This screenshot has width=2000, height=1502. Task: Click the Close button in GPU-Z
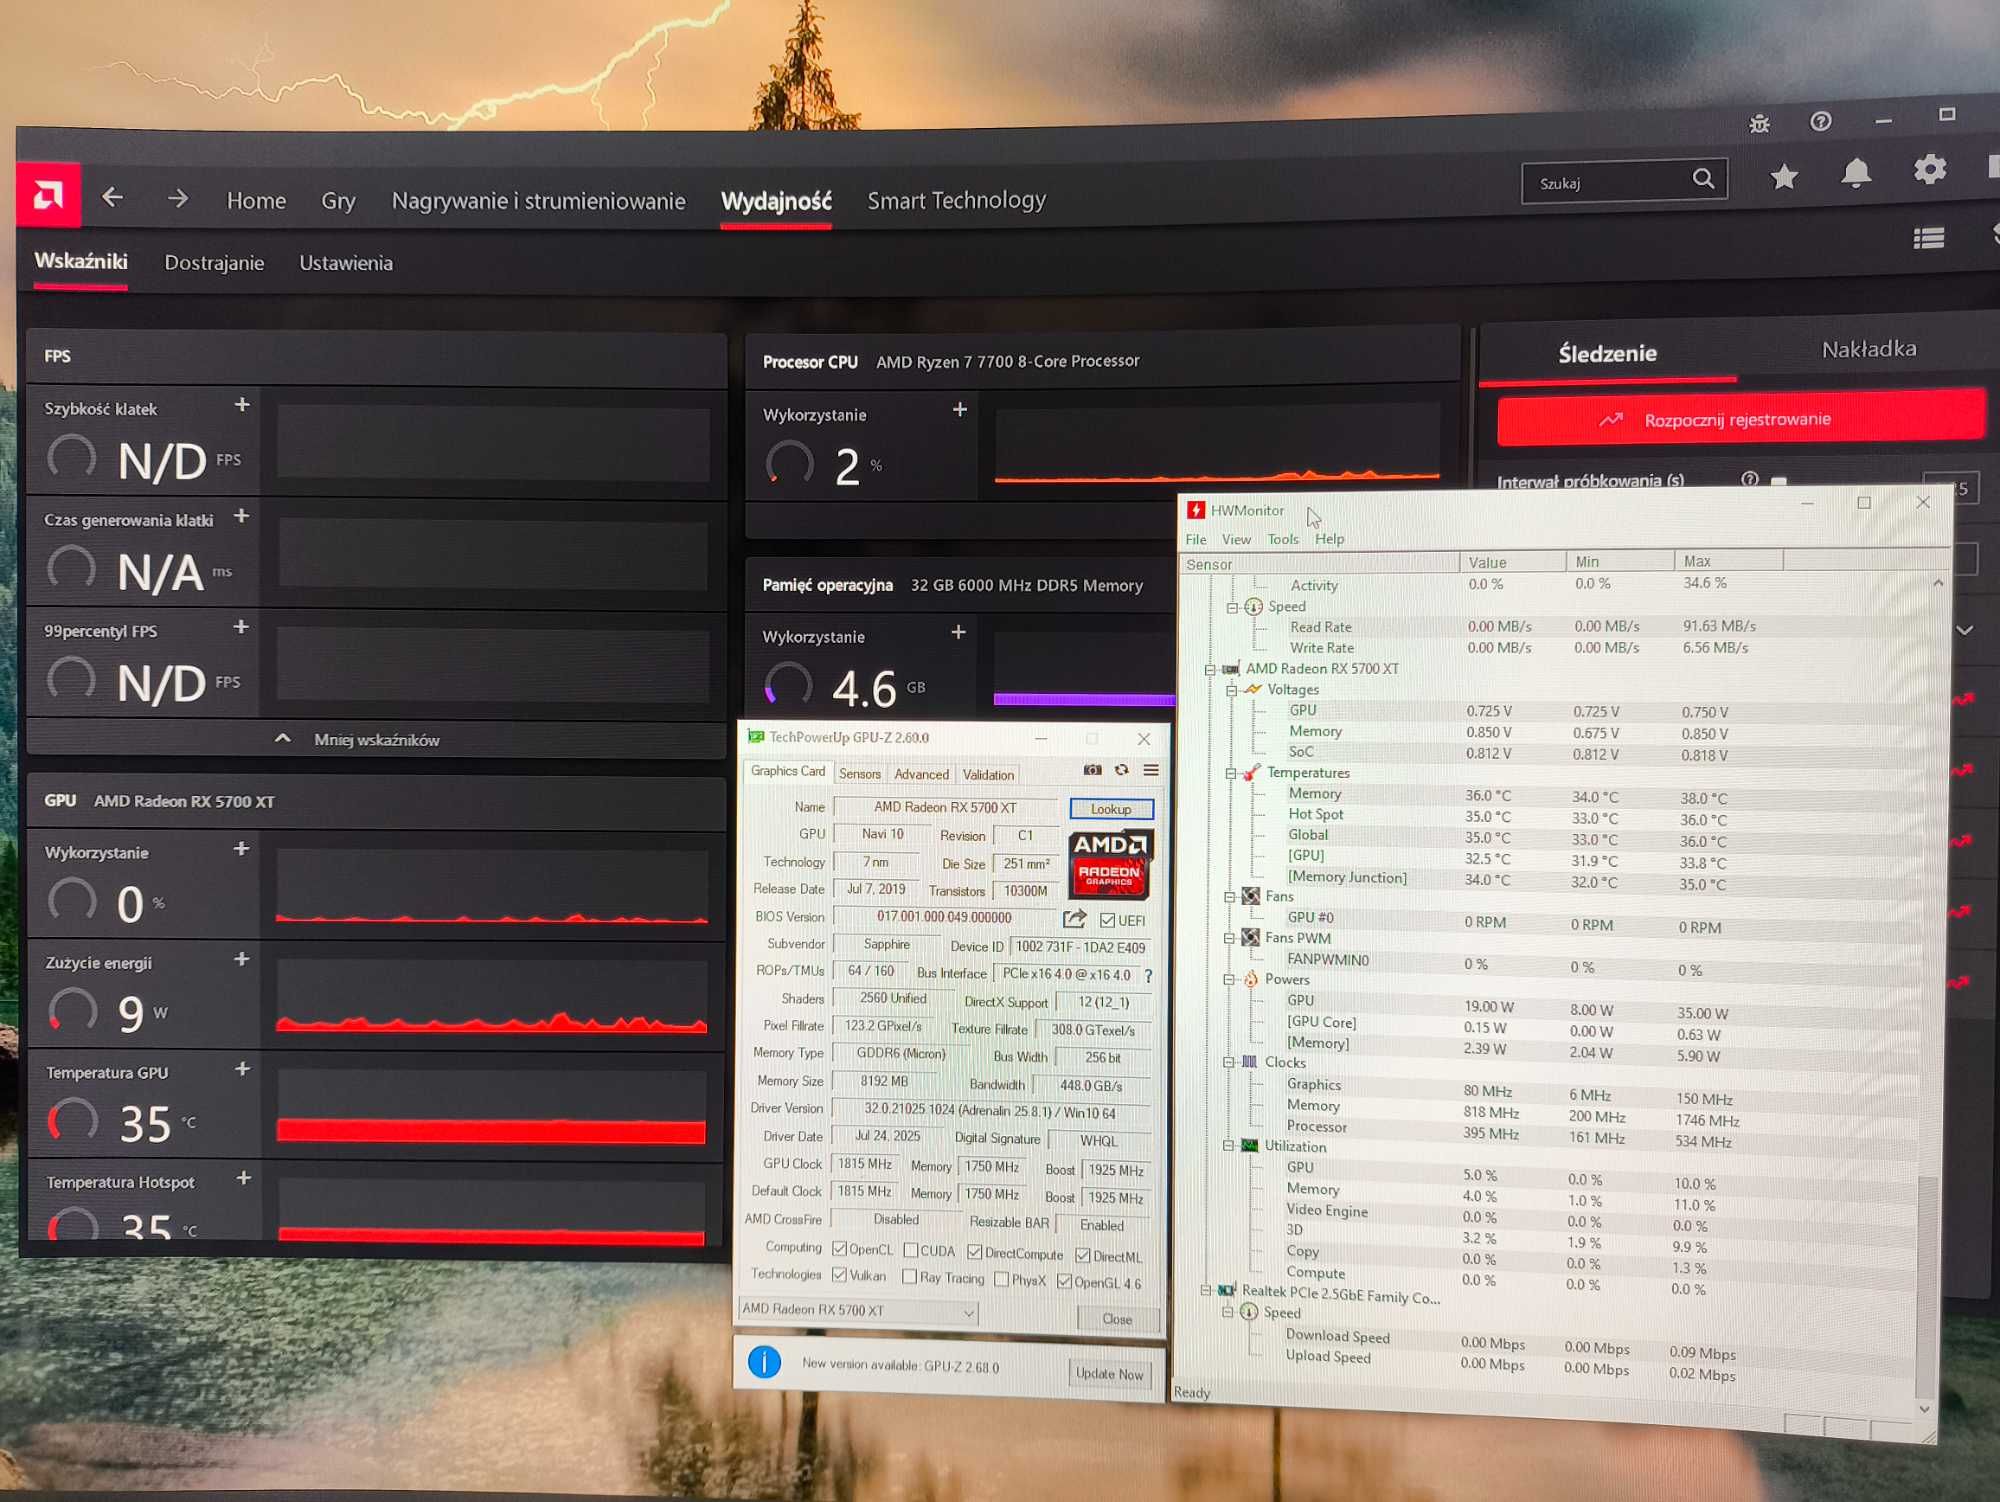1117,1319
